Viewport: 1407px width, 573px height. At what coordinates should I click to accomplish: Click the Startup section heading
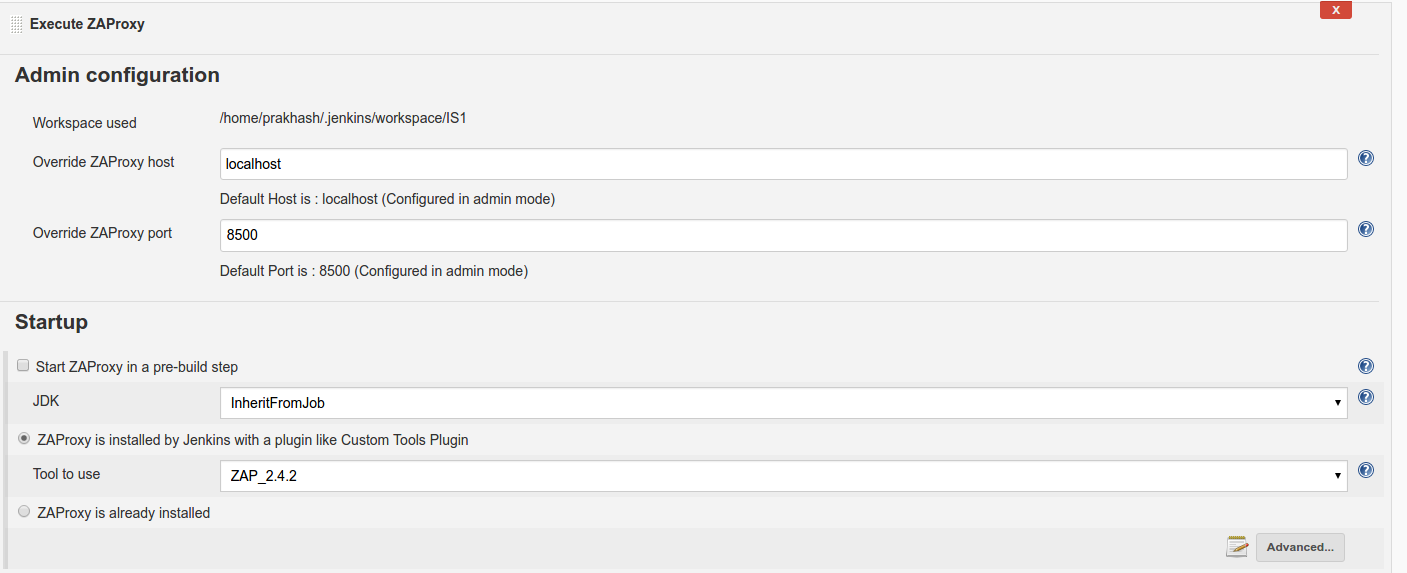51,322
